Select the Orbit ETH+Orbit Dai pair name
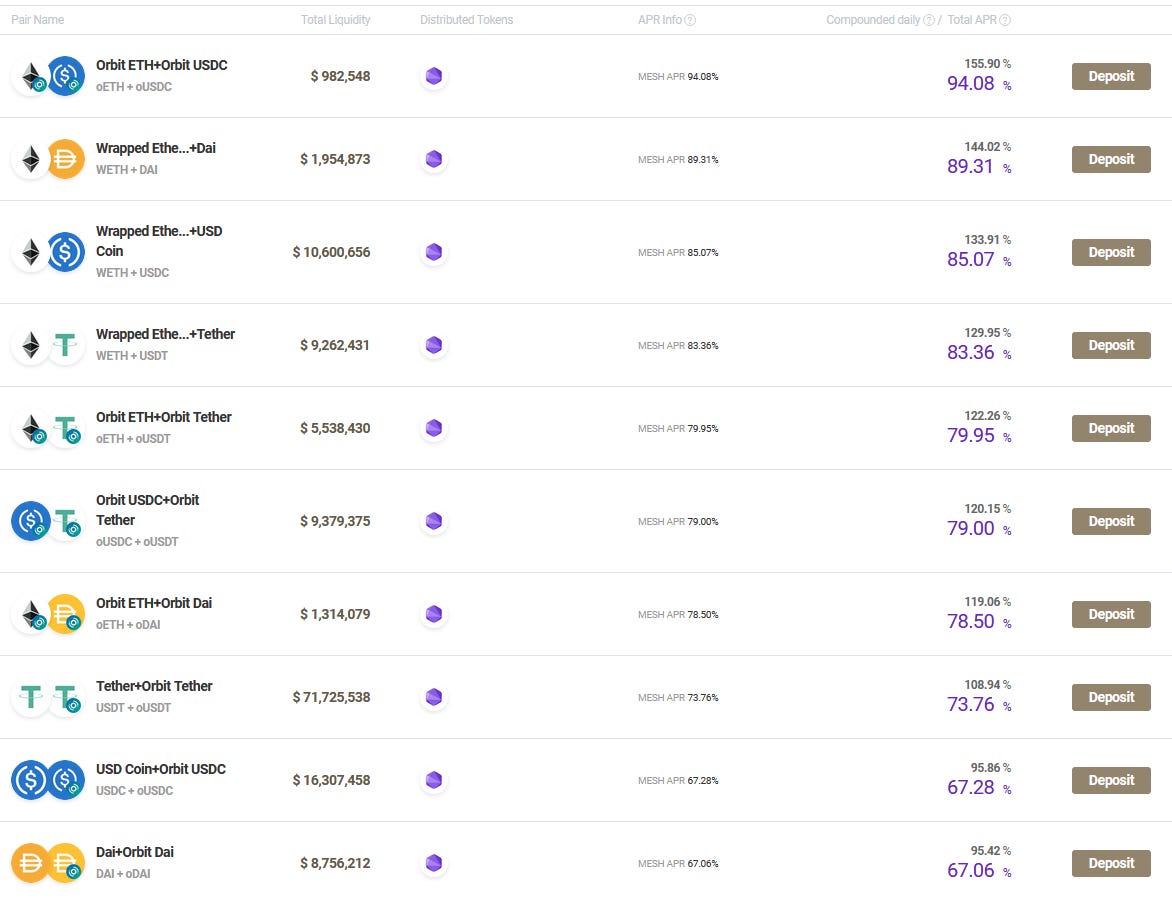1172x899 pixels. click(154, 603)
